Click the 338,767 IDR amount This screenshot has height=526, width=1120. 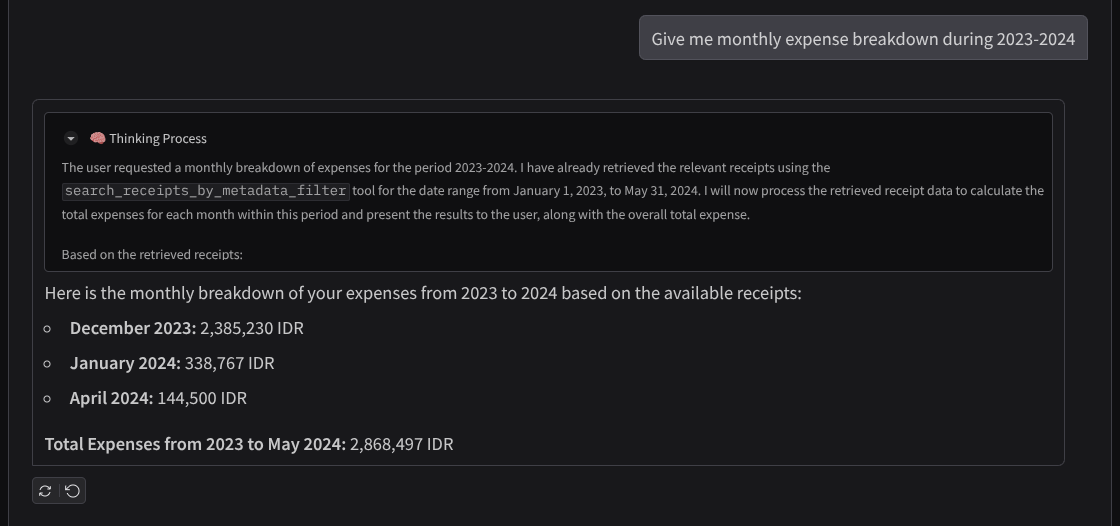(230, 363)
